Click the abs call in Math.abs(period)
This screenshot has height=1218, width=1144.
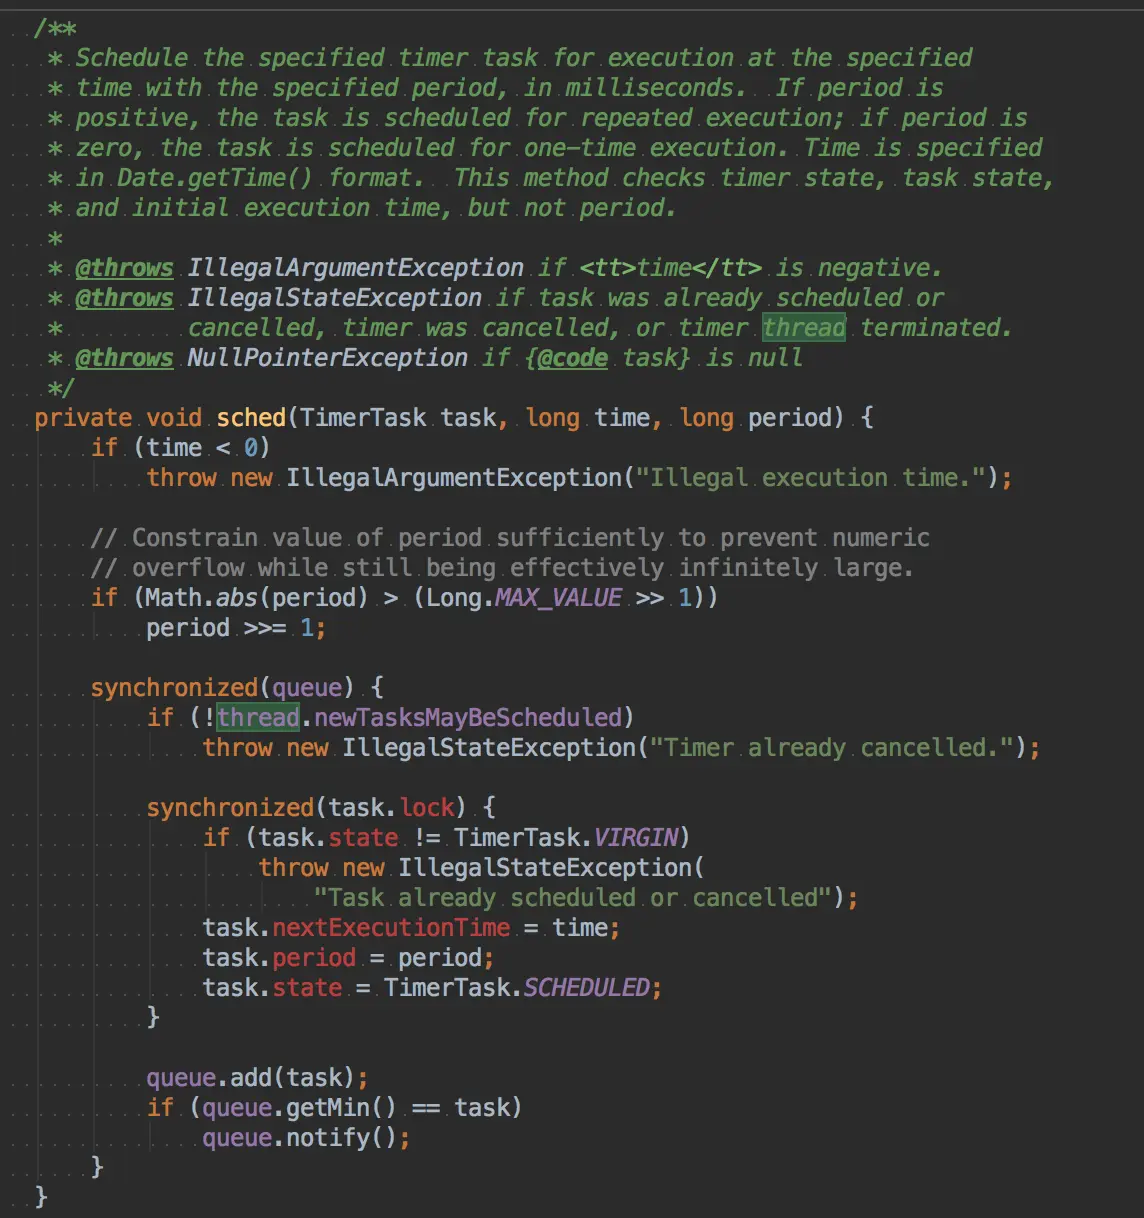236,597
